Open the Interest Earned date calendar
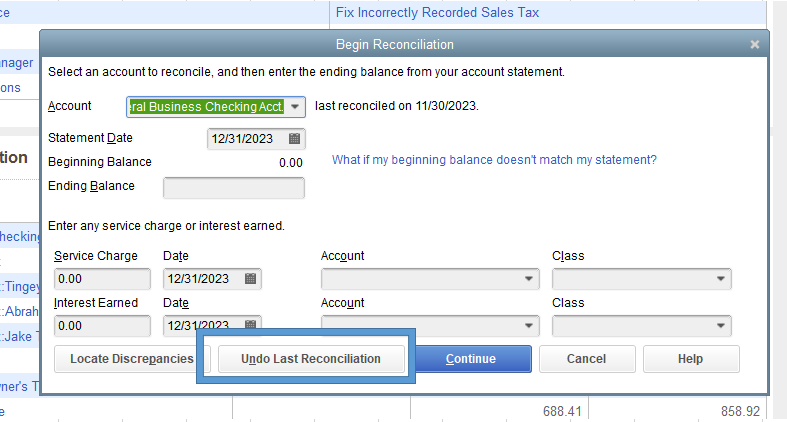This screenshot has height=422, width=787. [x=250, y=325]
